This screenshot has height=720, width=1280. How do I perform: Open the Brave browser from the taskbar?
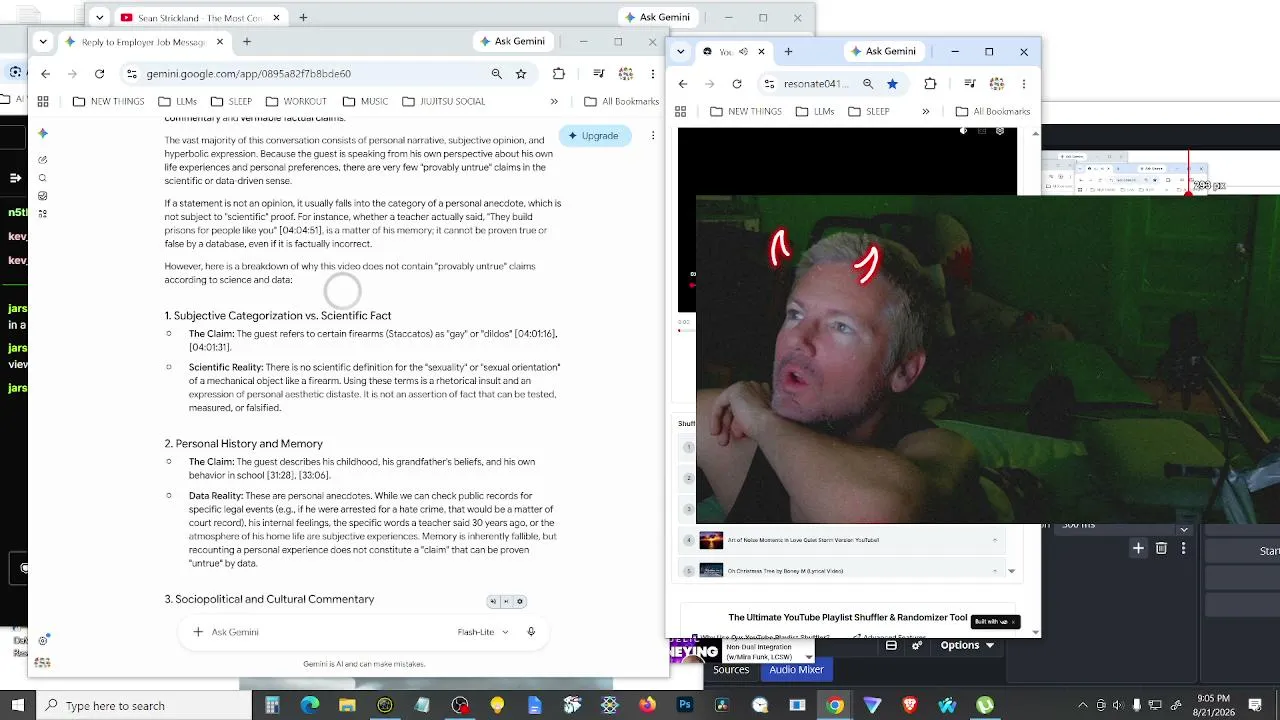pyautogui.click(x=910, y=705)
